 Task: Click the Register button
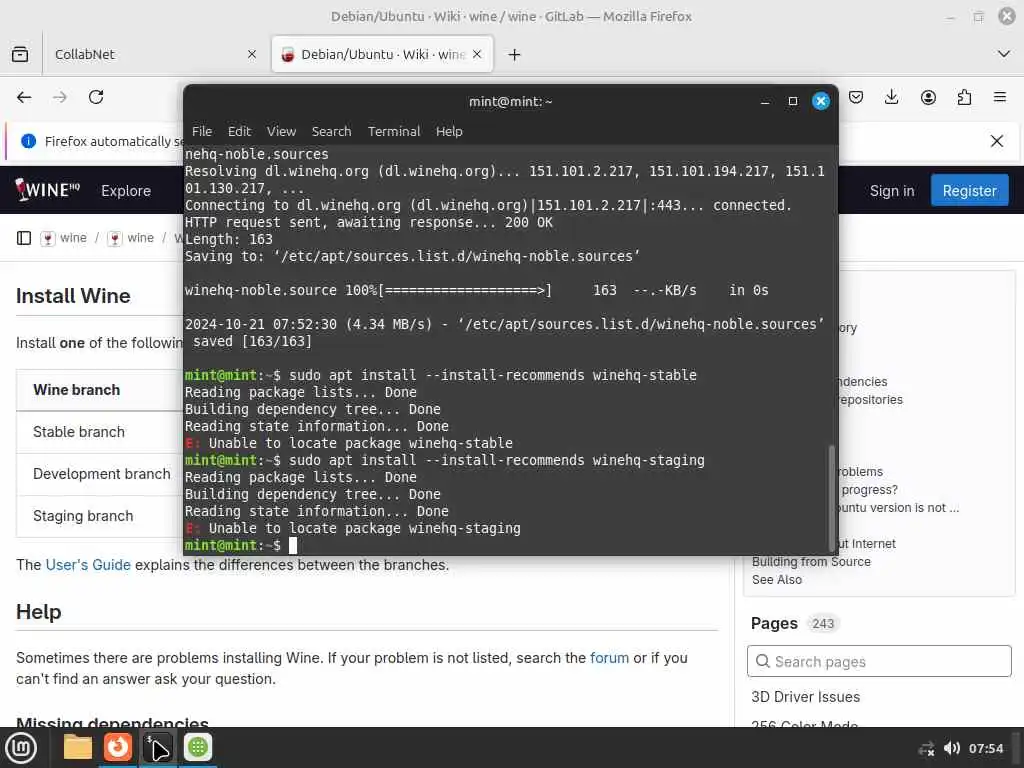[969, 191]
